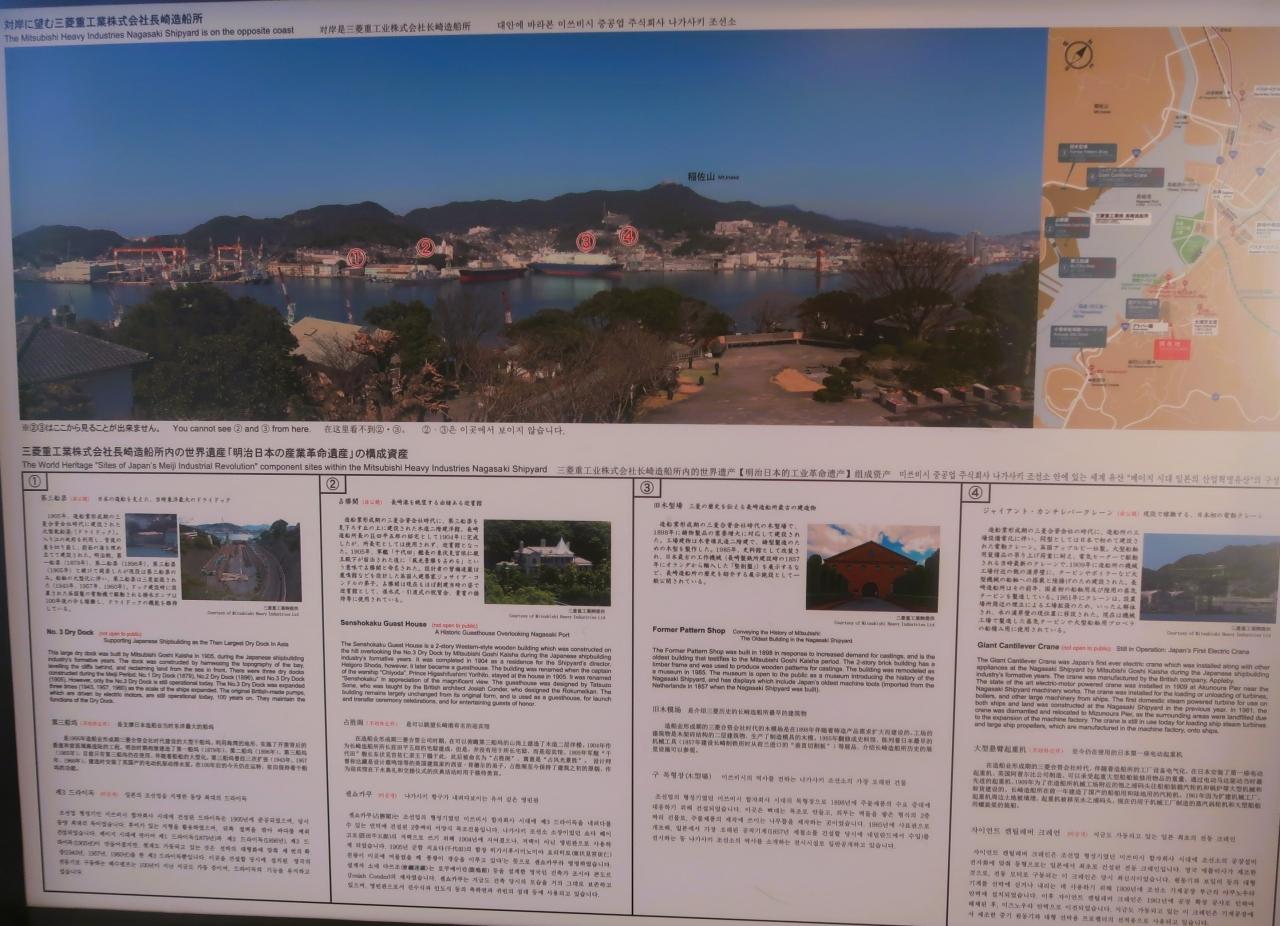Open the red brick Former Pattern Shop photo
This screenshot has width=1280, height=926.
coord(872,568)
